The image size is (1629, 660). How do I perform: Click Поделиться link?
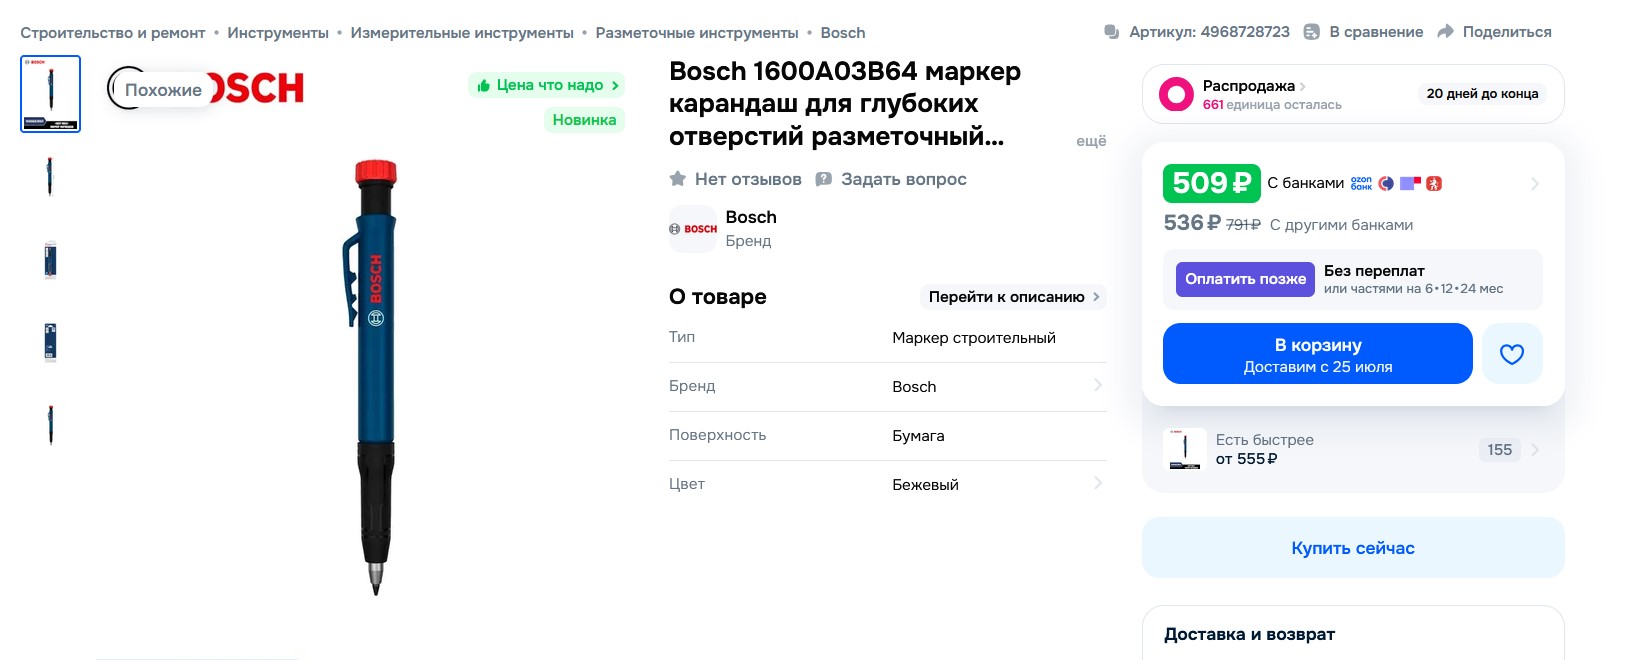[1507, 32]
